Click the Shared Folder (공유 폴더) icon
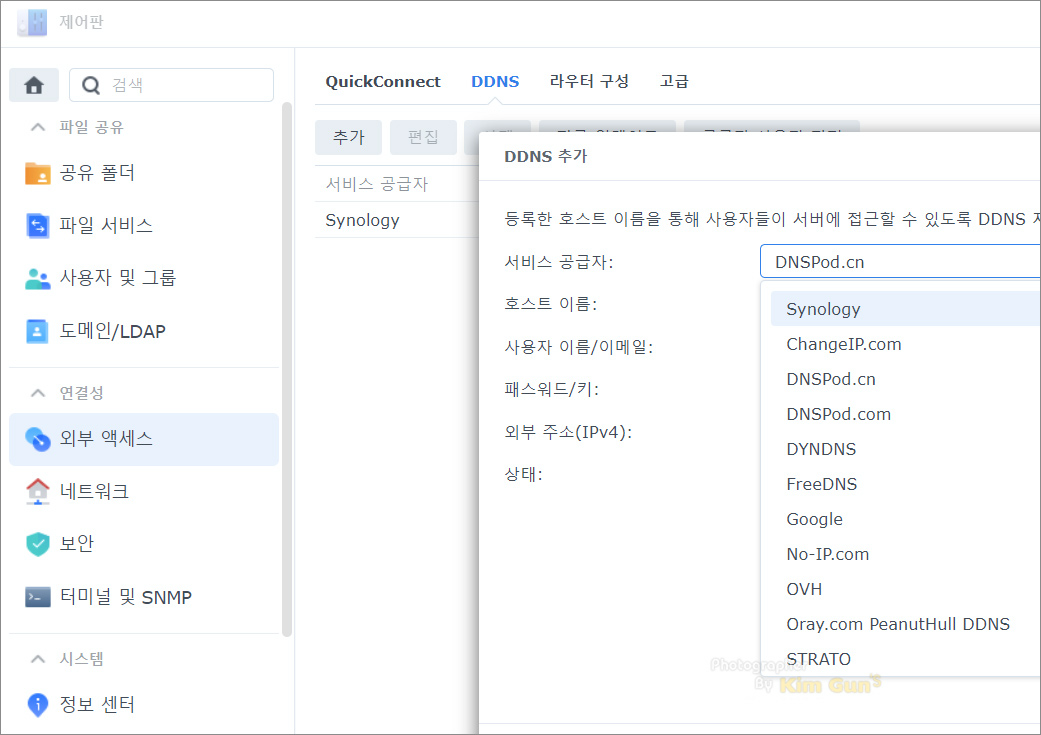This screenshot has width=1041, height=735. click(x=38, y=173)
